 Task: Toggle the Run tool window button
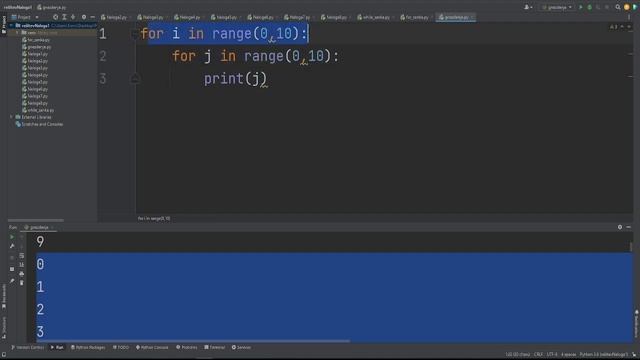(x=57, y=347)
